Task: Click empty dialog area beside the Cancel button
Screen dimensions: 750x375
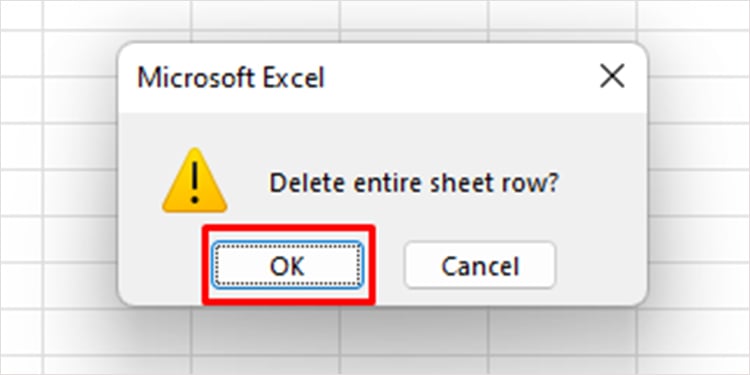Action: pyautogui.click(x=600, y=265)
